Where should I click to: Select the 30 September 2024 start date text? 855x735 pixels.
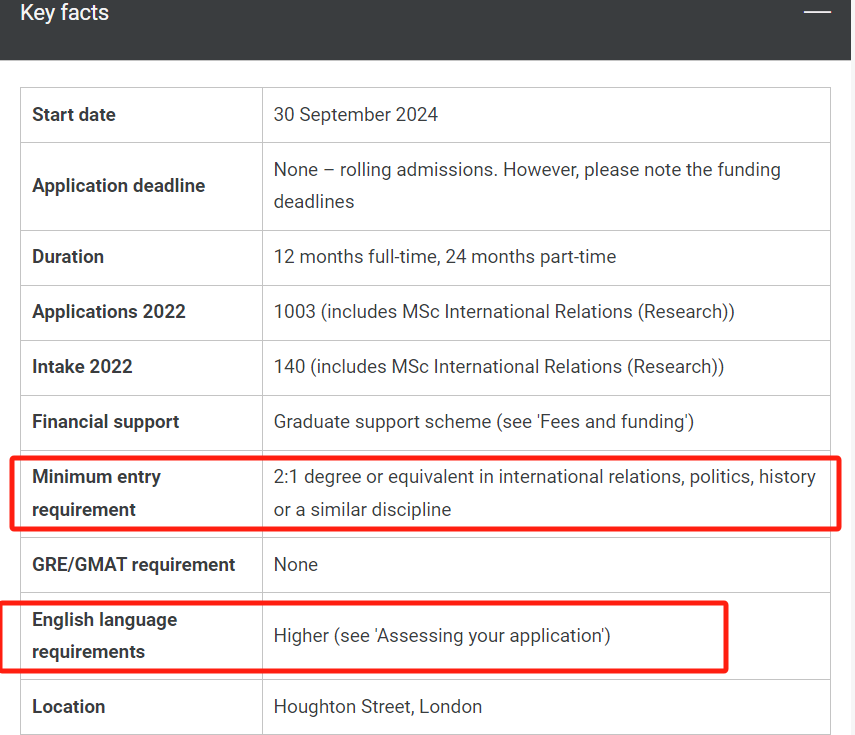pos(355,115)
